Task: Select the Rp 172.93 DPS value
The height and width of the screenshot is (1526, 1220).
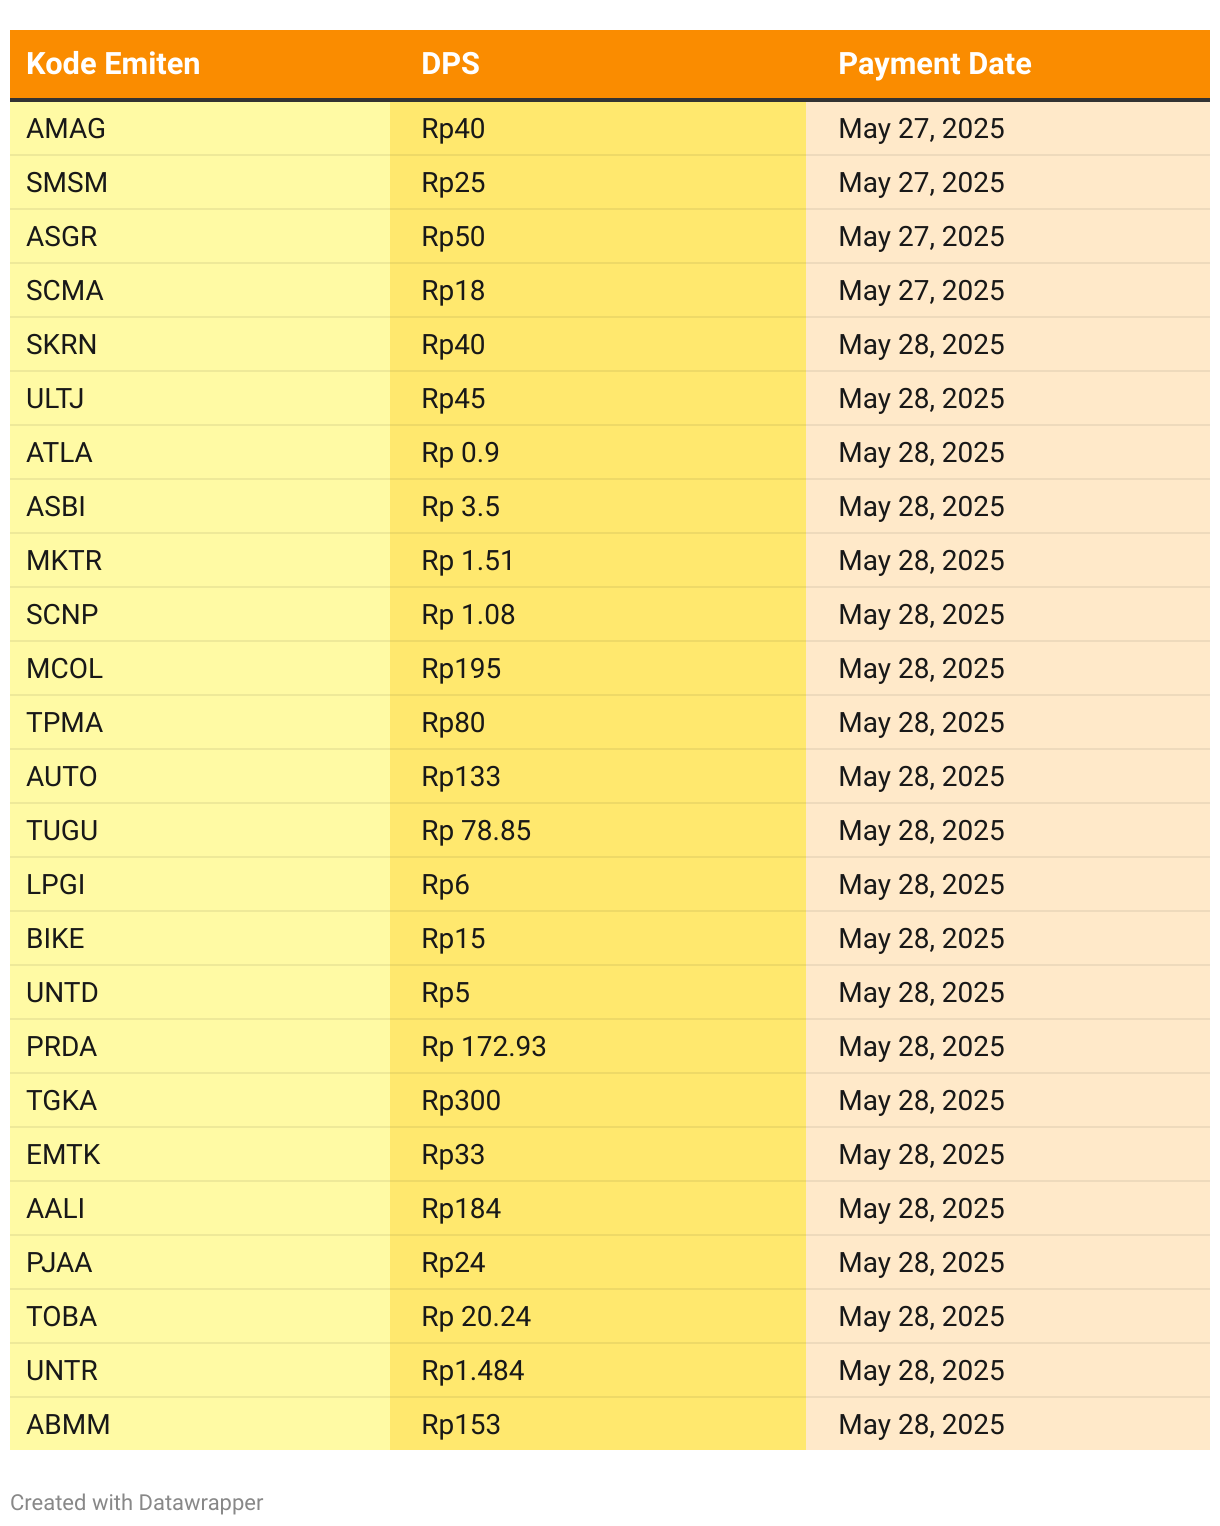Action: click(484, 1047)
